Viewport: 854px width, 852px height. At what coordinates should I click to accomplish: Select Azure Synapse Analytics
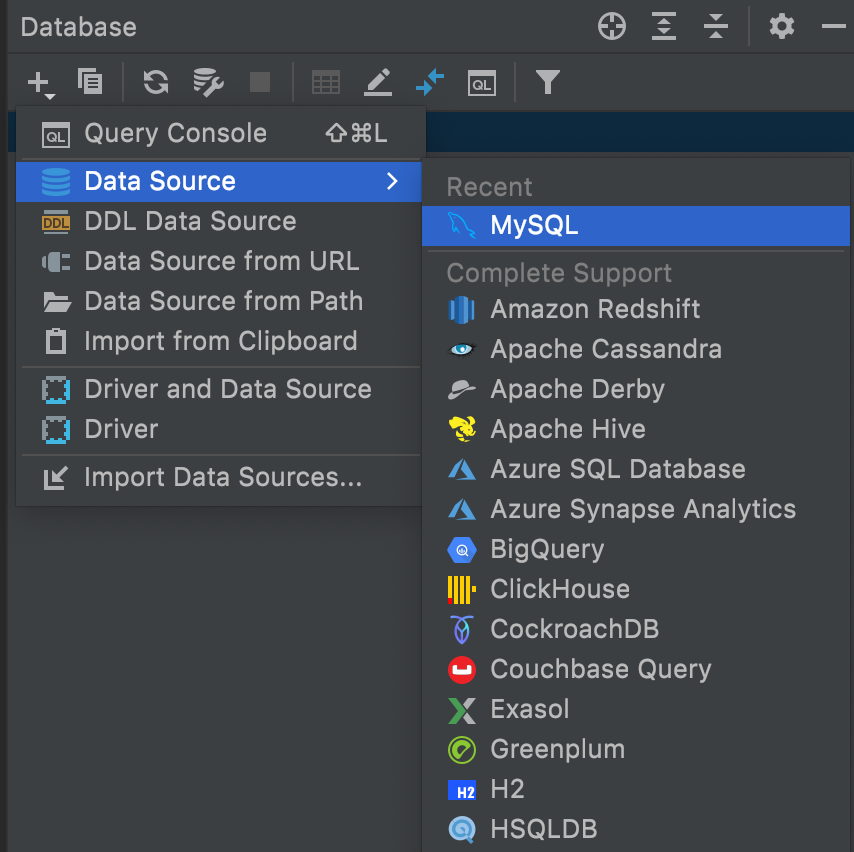pyautogui.click(x=636, y=509)
